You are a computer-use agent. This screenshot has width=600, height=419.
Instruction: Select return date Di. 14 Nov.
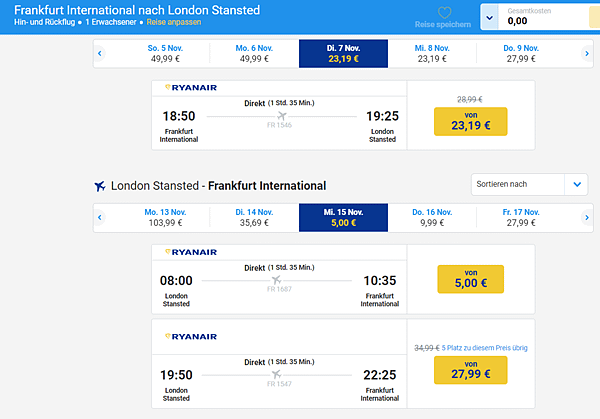(x=254, y=217)
